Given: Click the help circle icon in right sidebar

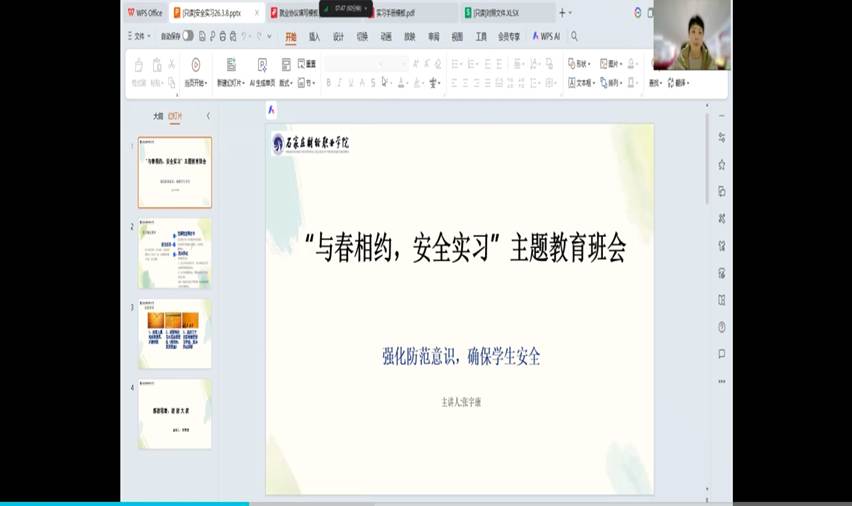Looking at the screenshot, I should 722,327.
